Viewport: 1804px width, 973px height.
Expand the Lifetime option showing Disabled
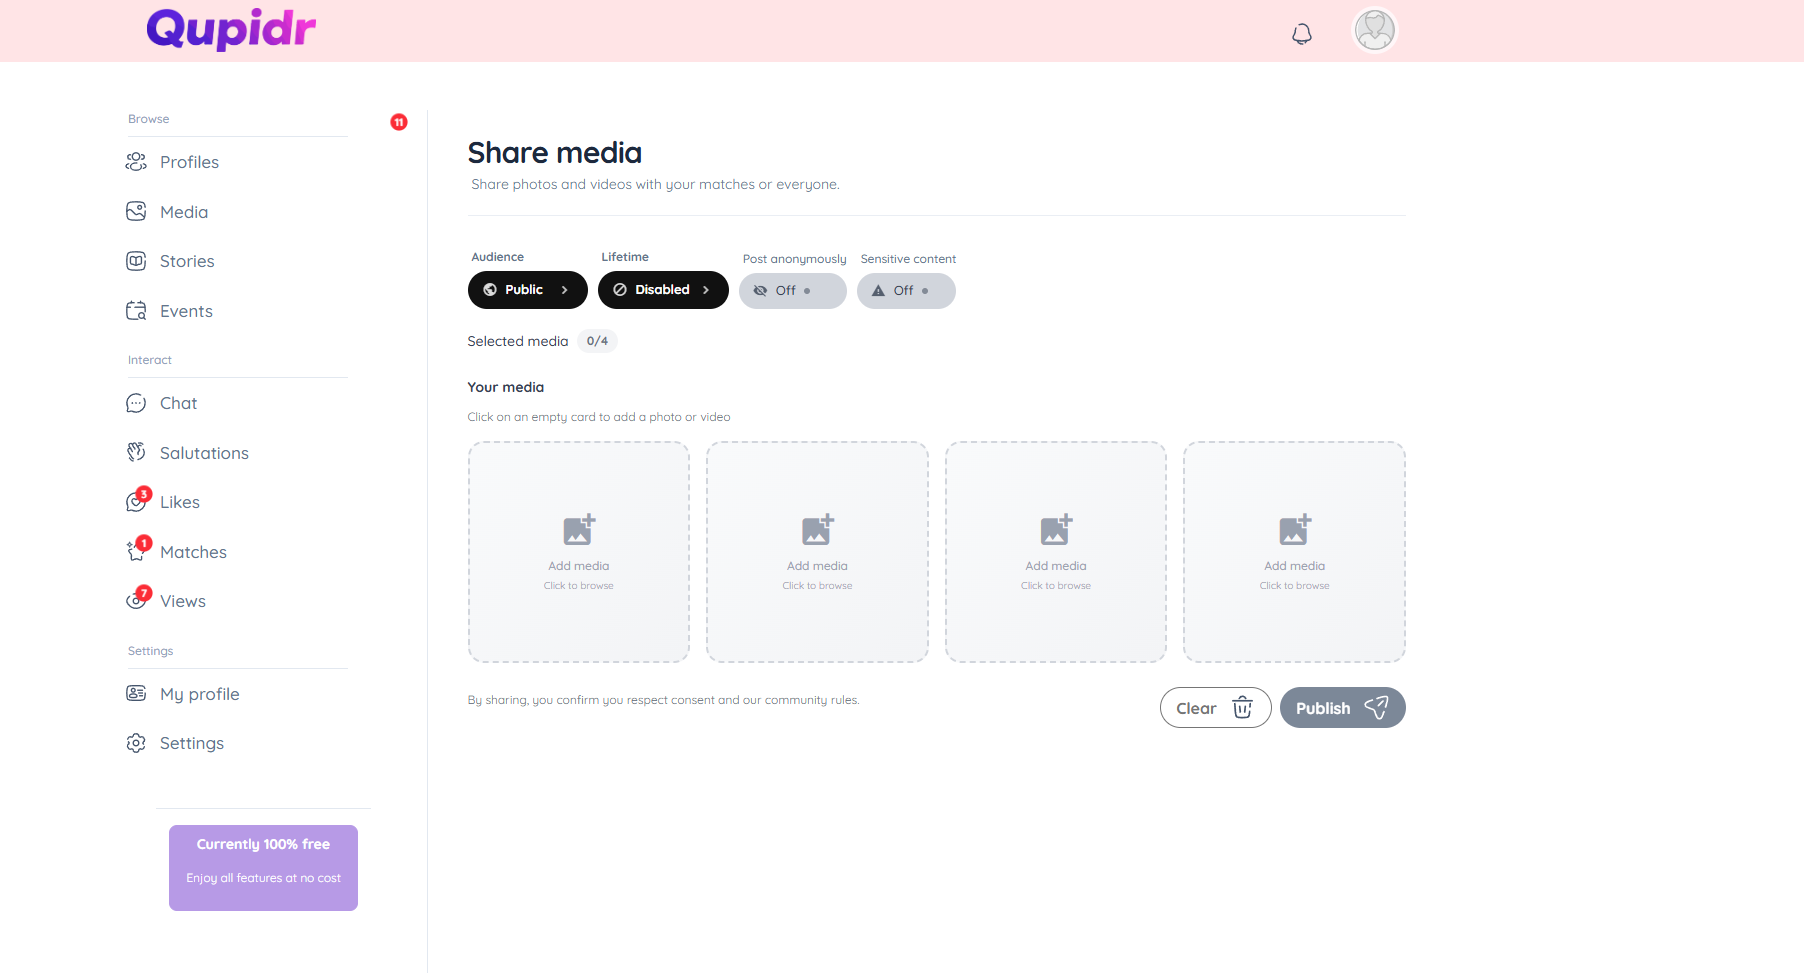coord(663,289)
